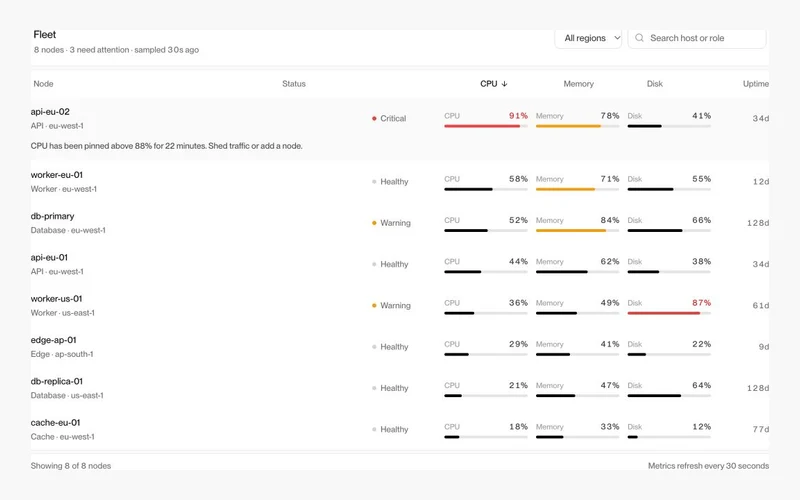Open the worker-us-01 node
The image size is (800, 500).
coord(56,298)
